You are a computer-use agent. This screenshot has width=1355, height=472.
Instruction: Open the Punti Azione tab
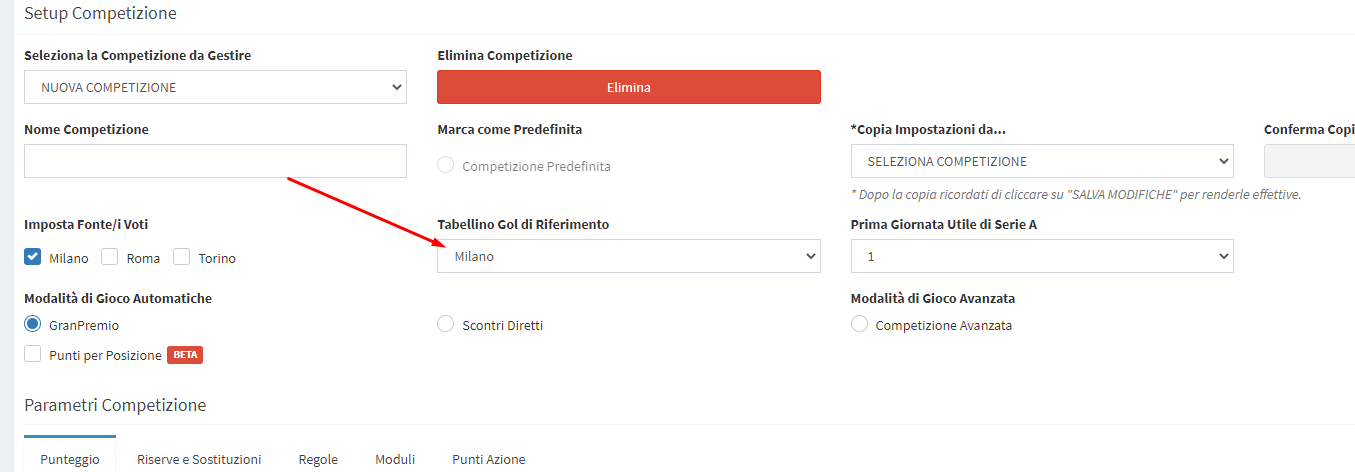[x=488, y=459]
